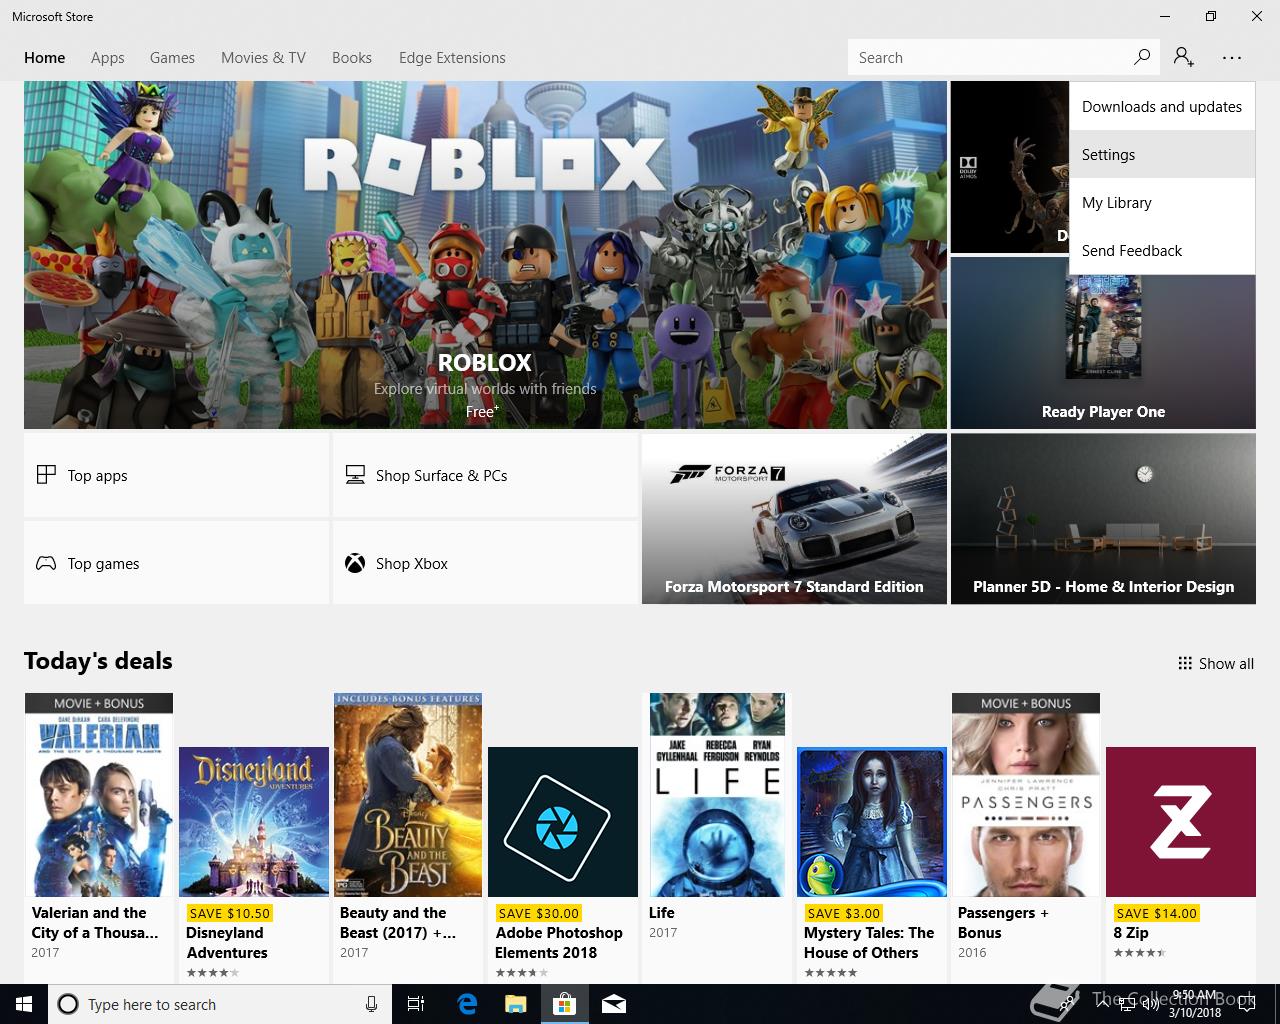Screen dimensions: 1280x1024
Task: Choose My Library from the menu
Action: tap(1162, 202)
